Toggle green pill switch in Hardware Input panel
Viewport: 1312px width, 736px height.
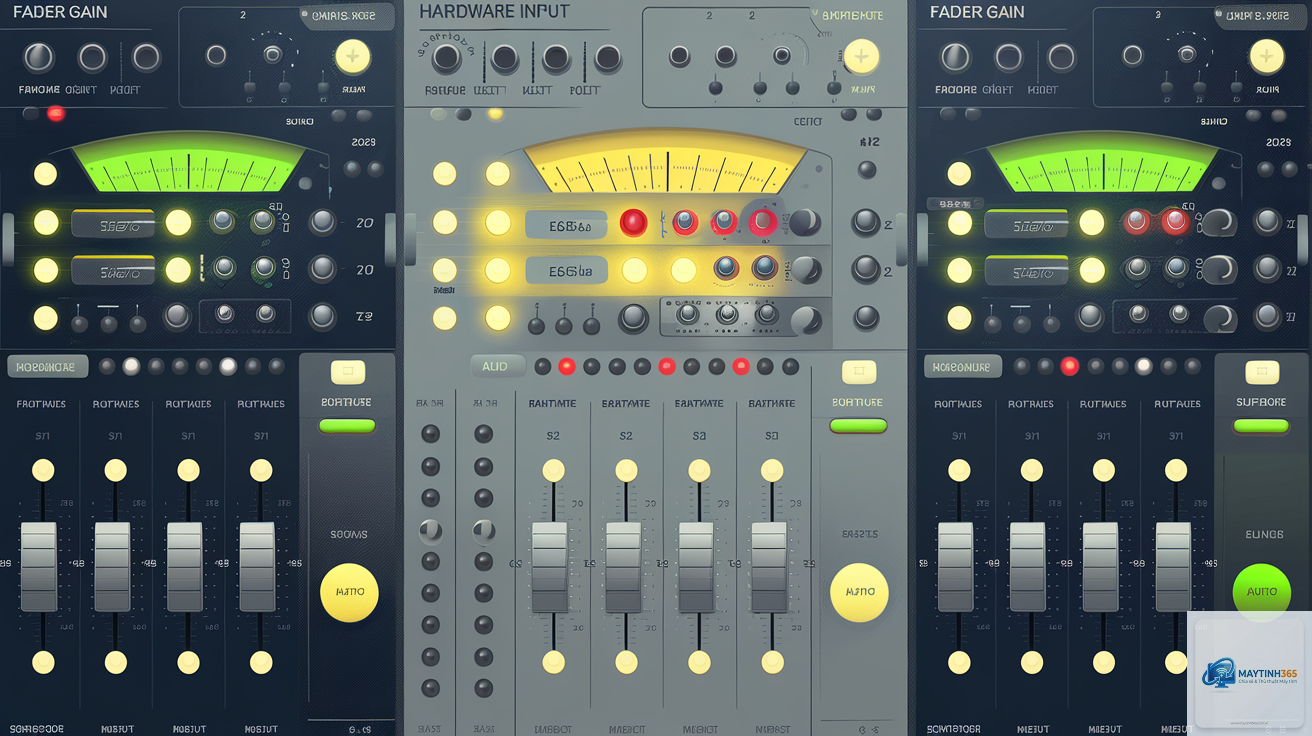click(x=858, y=425)
